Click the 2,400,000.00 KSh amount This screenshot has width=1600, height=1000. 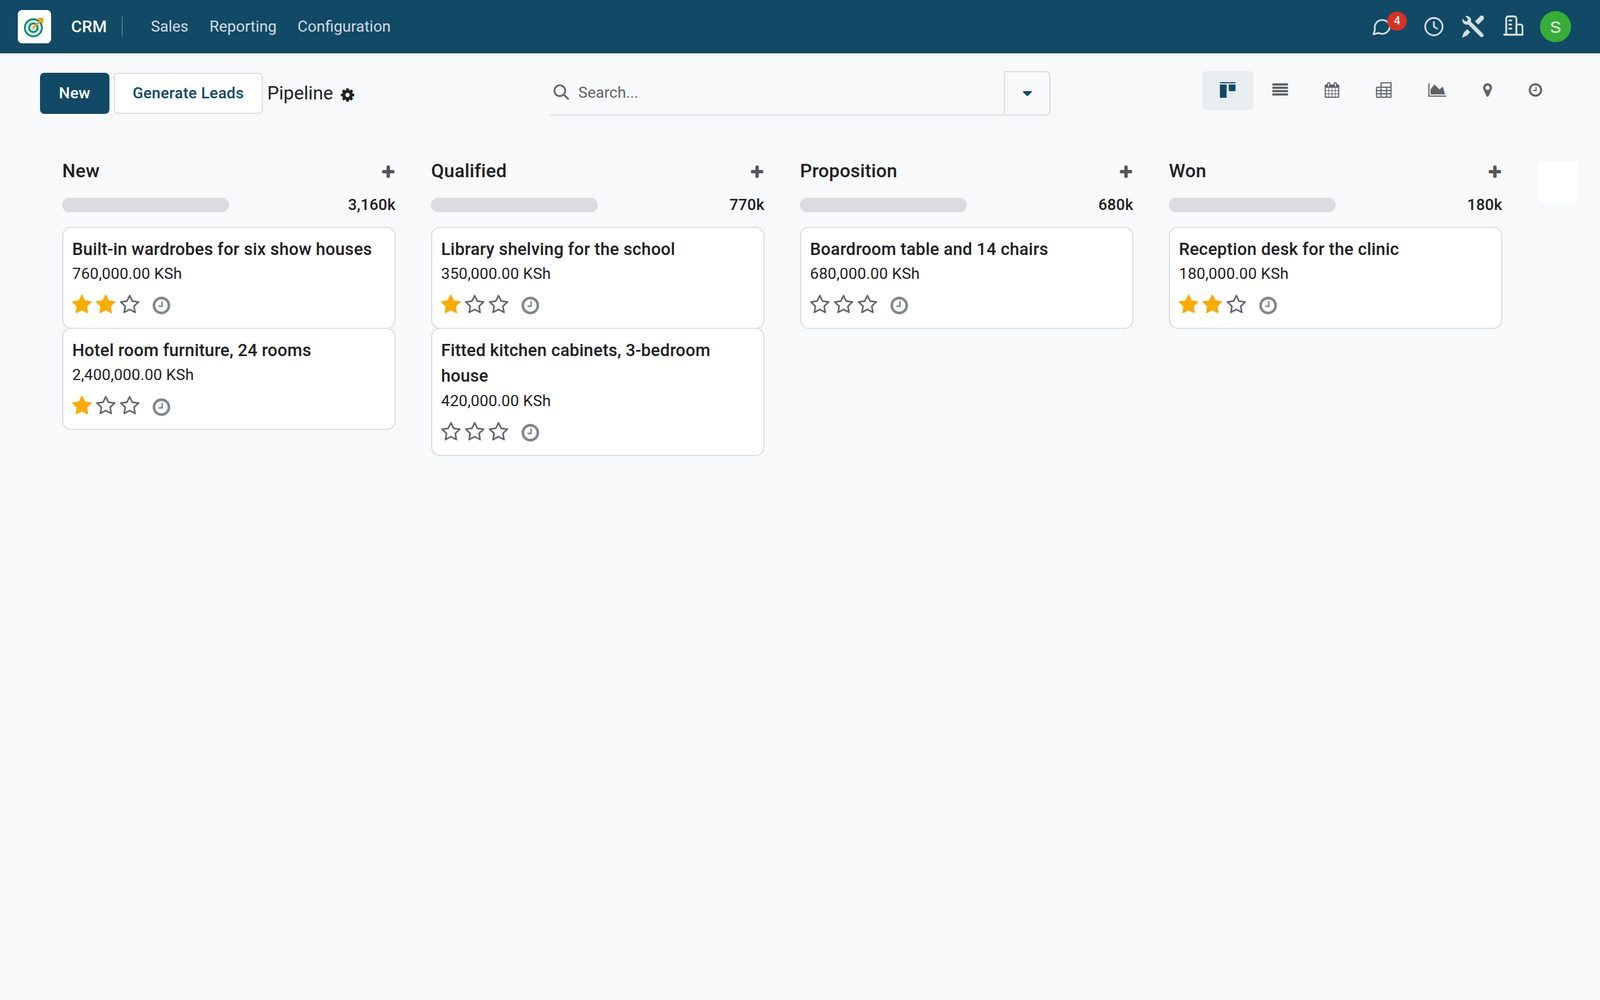(x=133, y=375)
